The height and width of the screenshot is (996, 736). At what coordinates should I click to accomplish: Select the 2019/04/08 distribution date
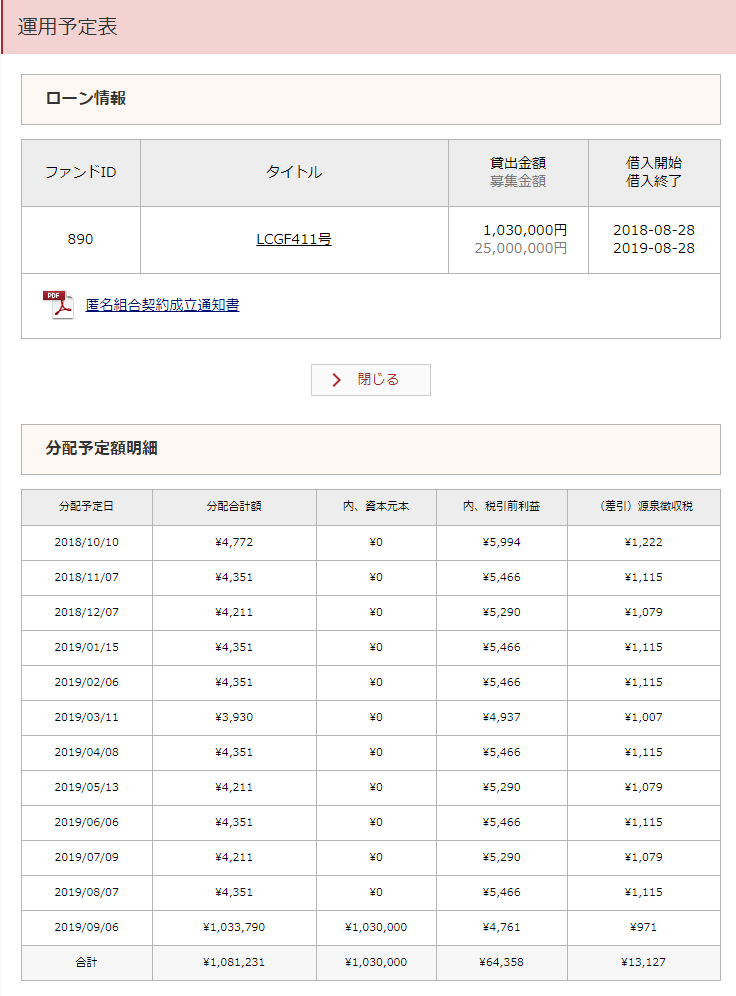tap(86, 752)
